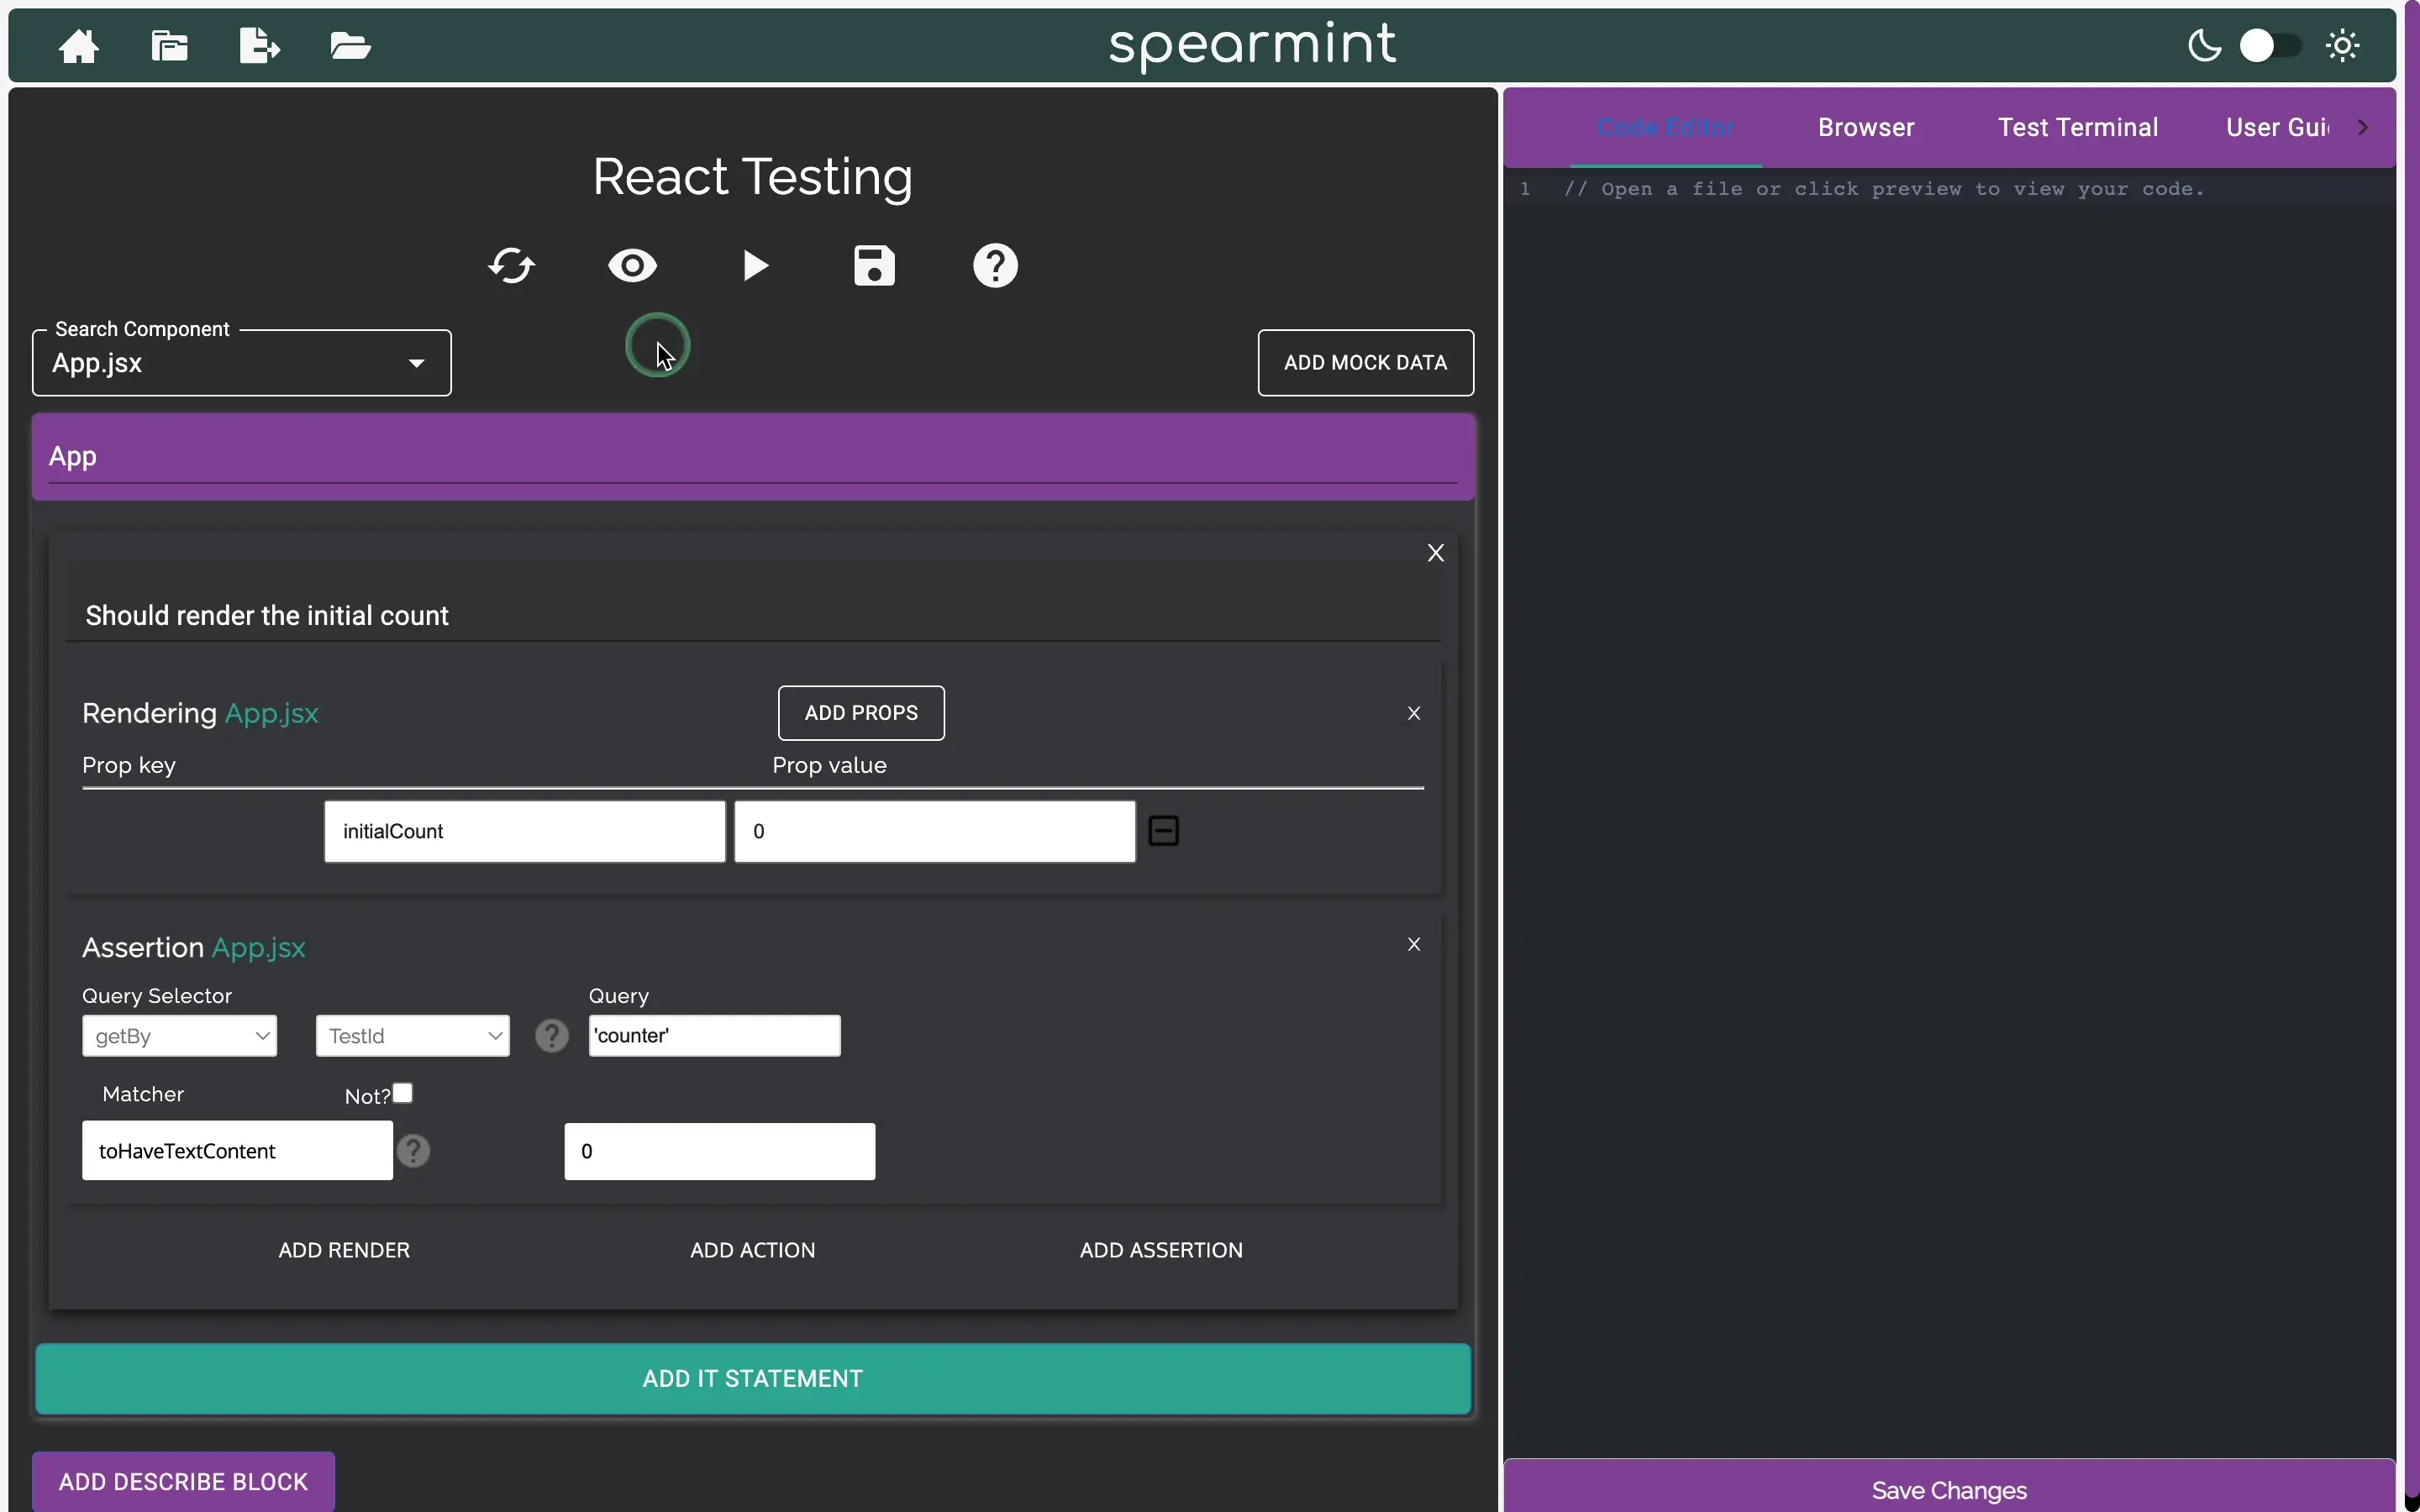Click ADD DESCRIBE BLOCK at the bottom
This screenshot has height=1512, width=2420.
(181, 1484)
